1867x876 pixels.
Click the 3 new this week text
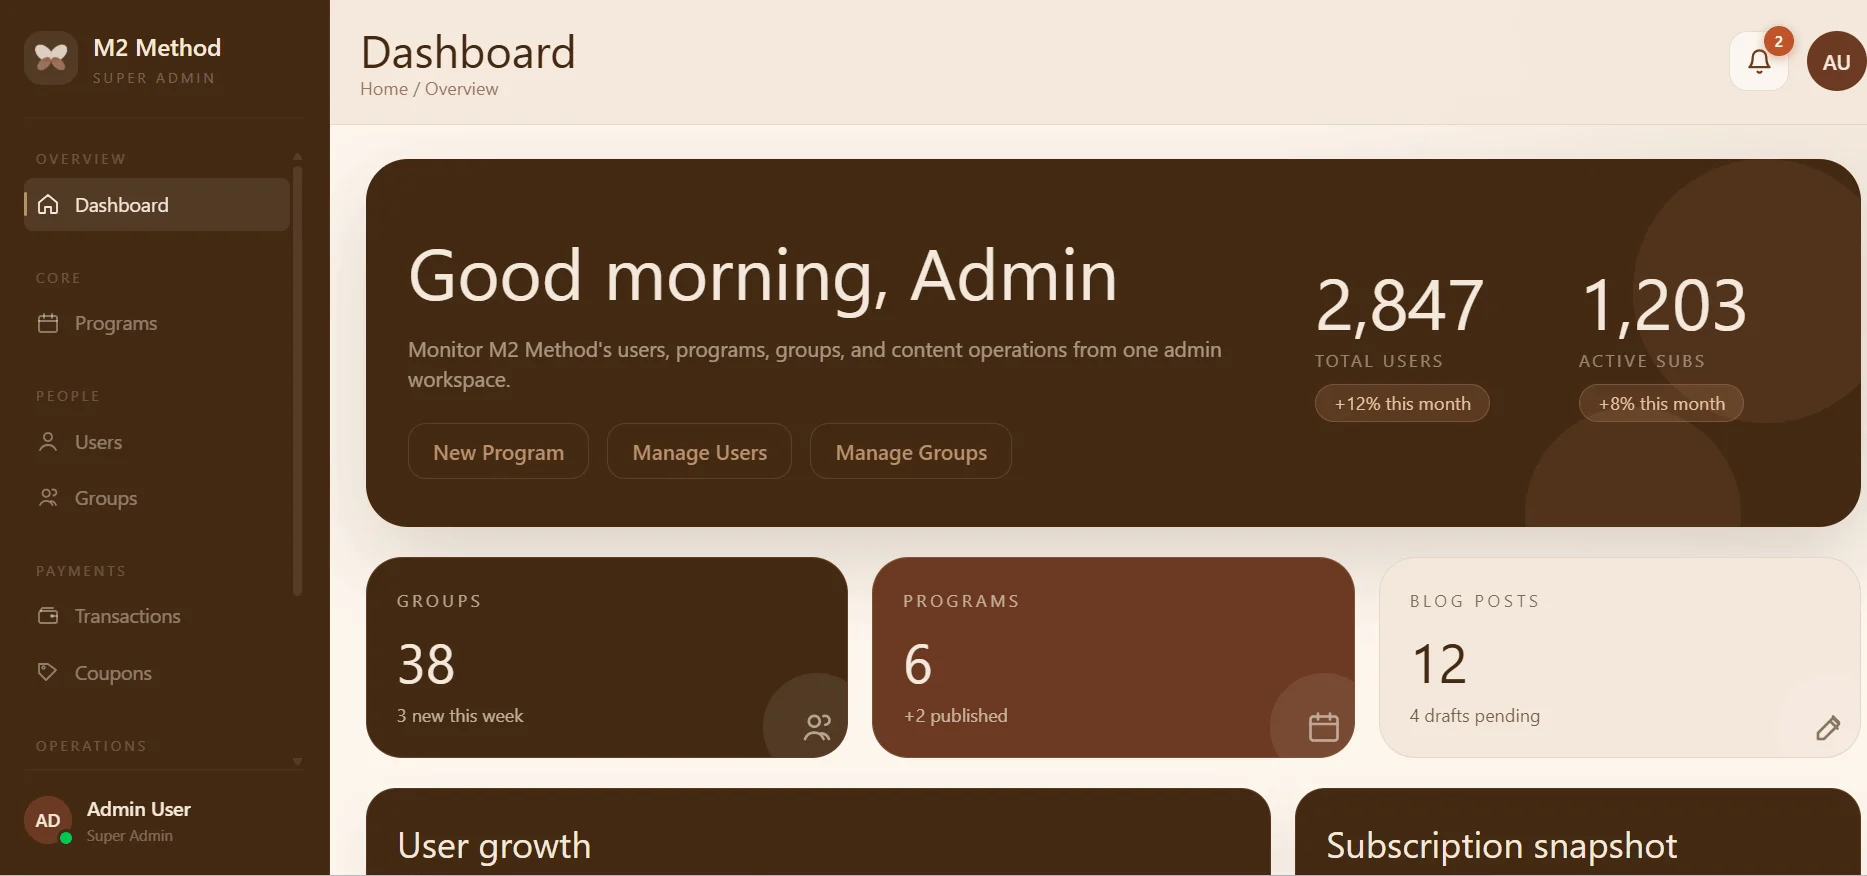(x=460, y=716)
